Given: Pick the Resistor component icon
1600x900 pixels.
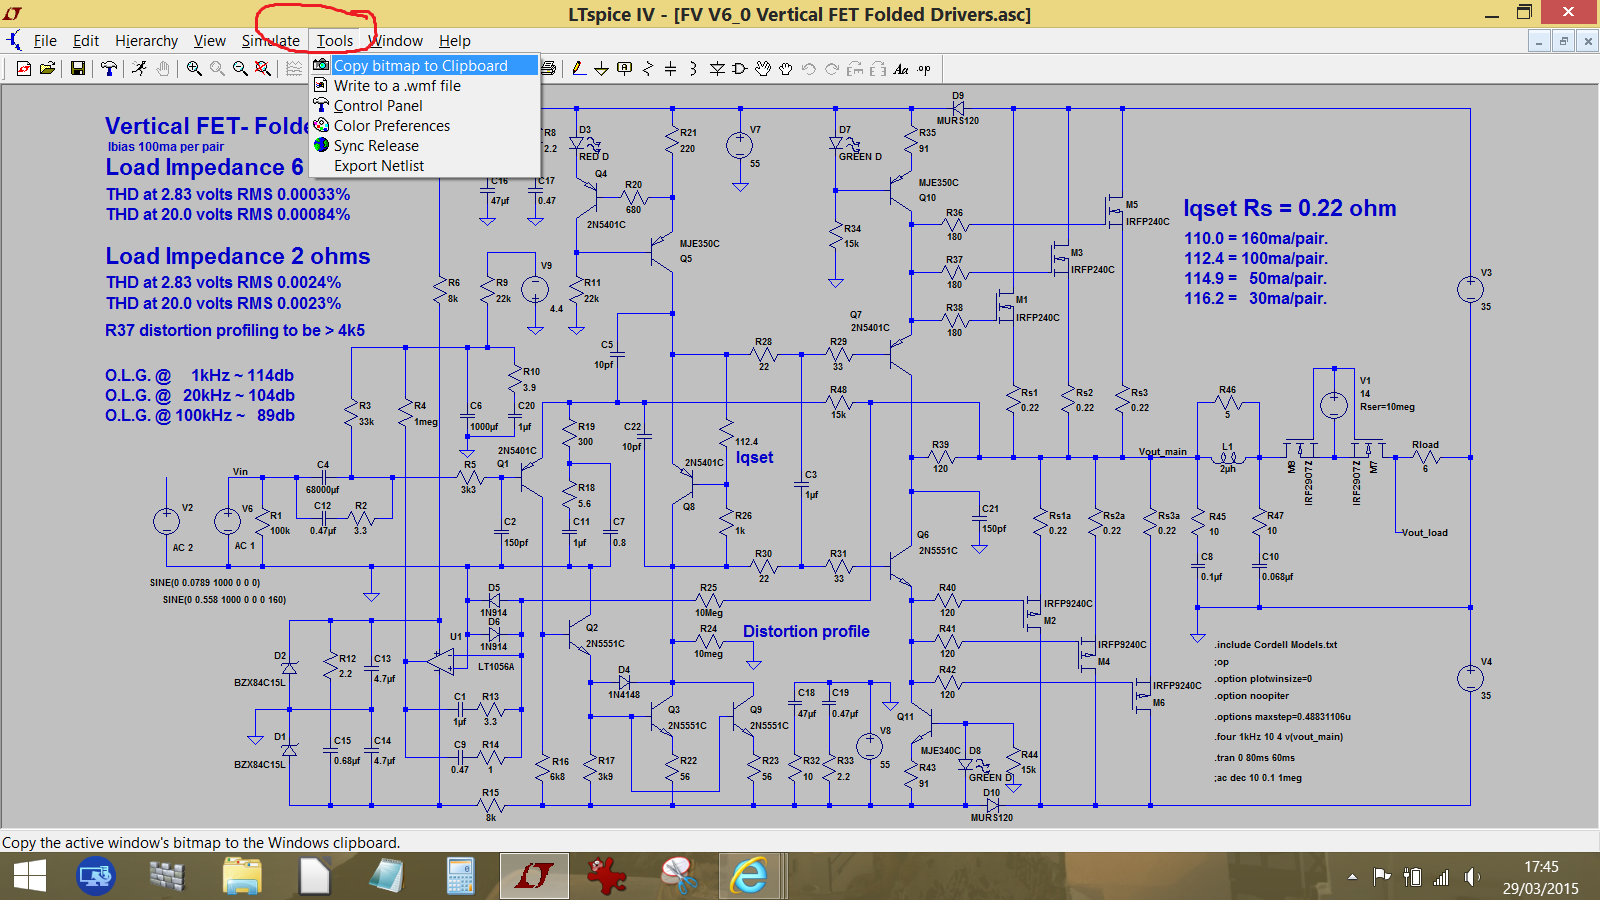Looking at the screenshot, I should click(x=647, y=68).
